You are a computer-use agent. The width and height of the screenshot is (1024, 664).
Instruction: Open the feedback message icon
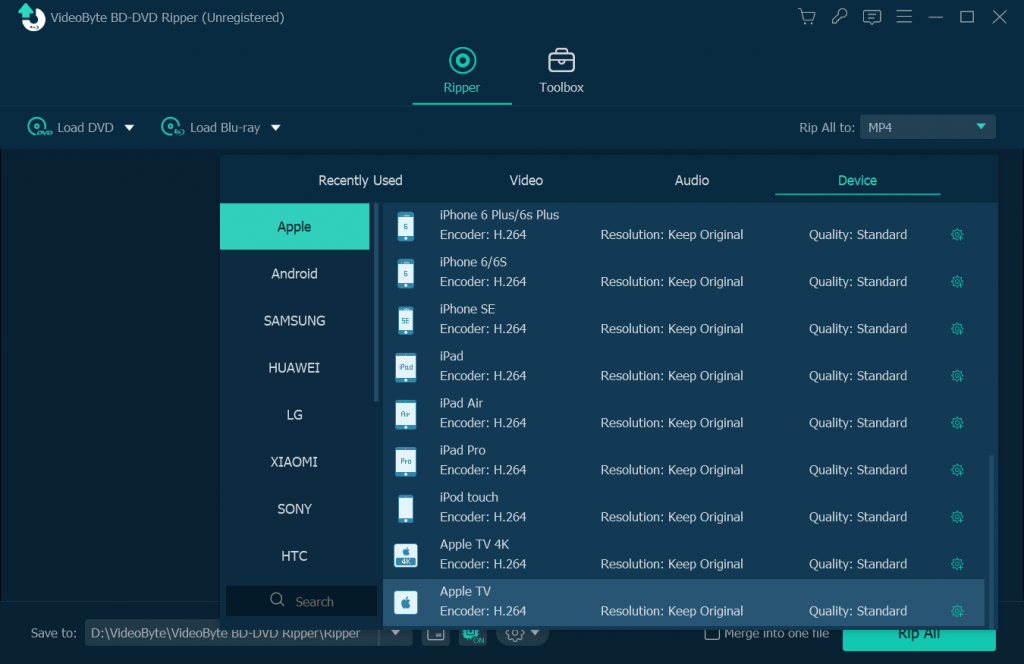[872, 17]
